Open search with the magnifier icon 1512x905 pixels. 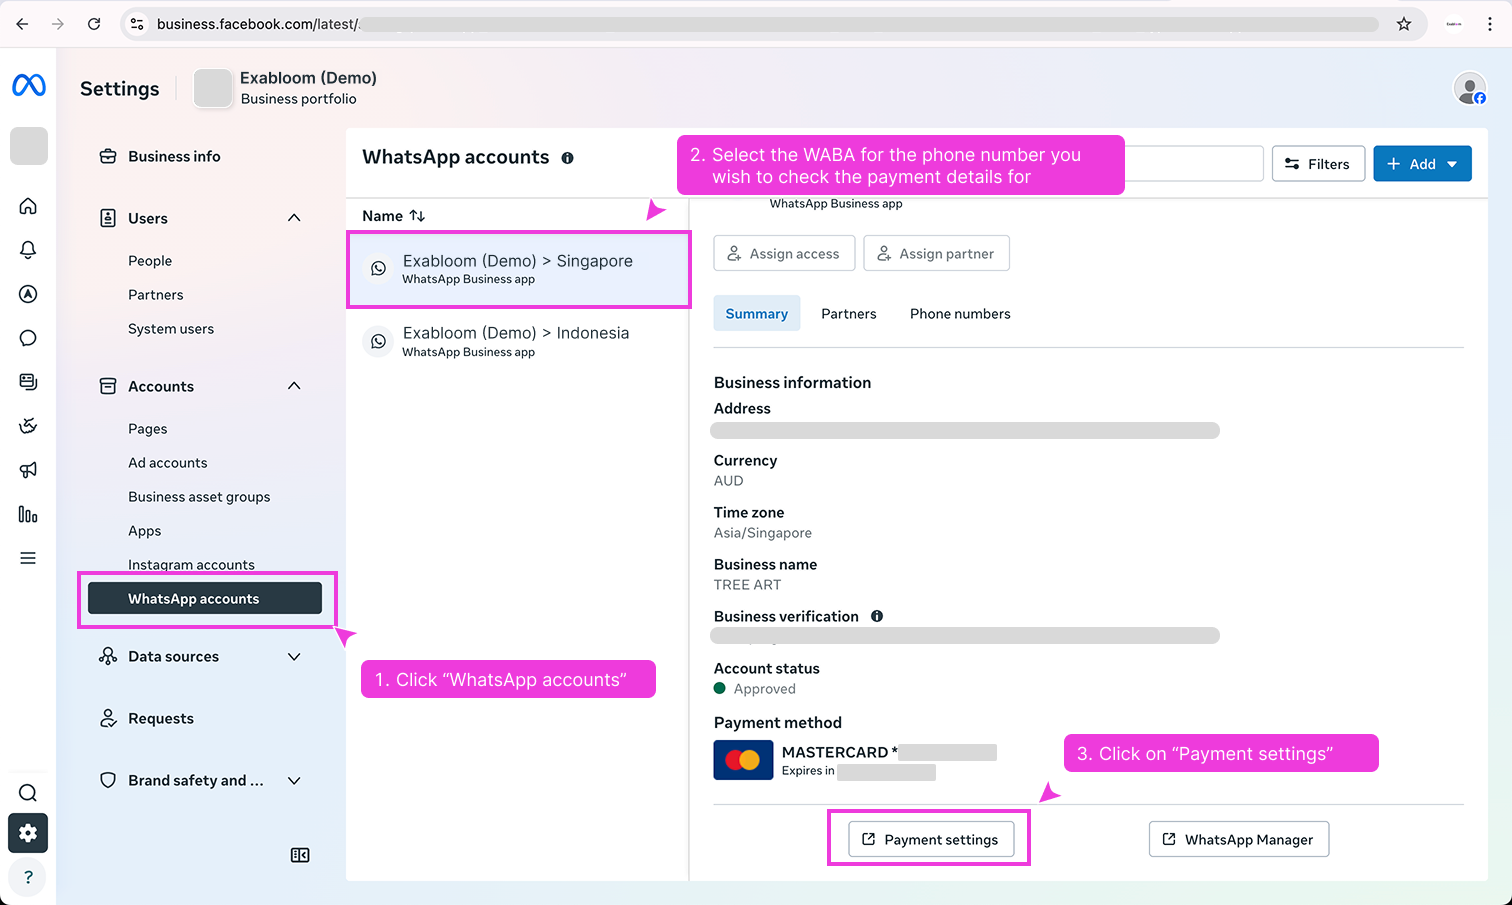coord(28,792)
